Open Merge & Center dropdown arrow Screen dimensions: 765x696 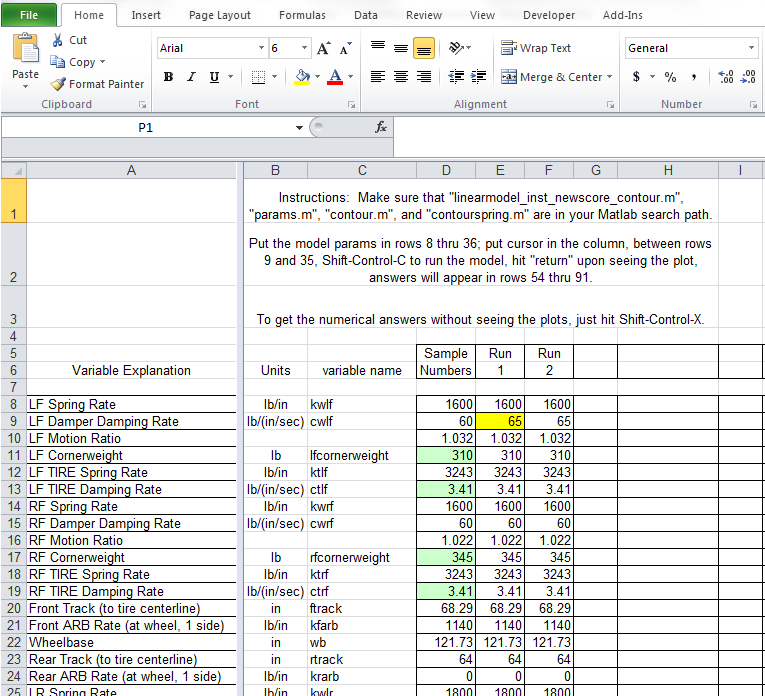pos(609,77)
